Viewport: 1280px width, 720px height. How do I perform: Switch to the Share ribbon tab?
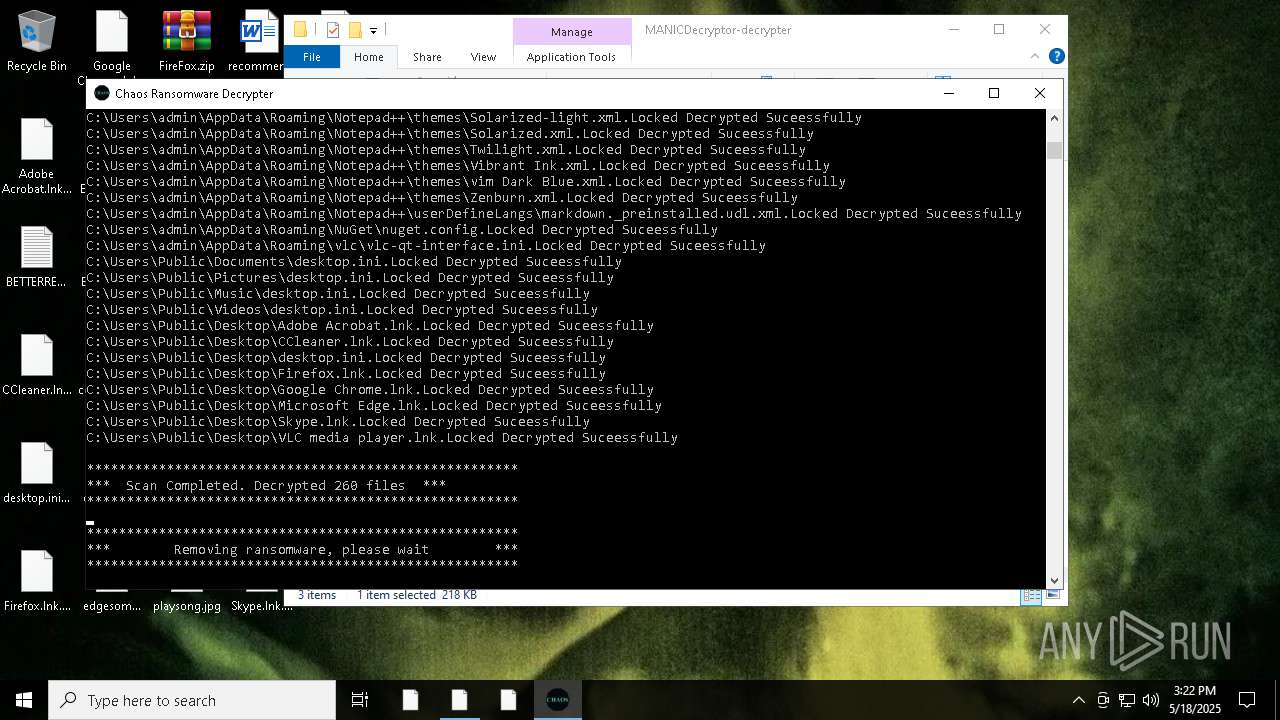click(x=427, y=57)
